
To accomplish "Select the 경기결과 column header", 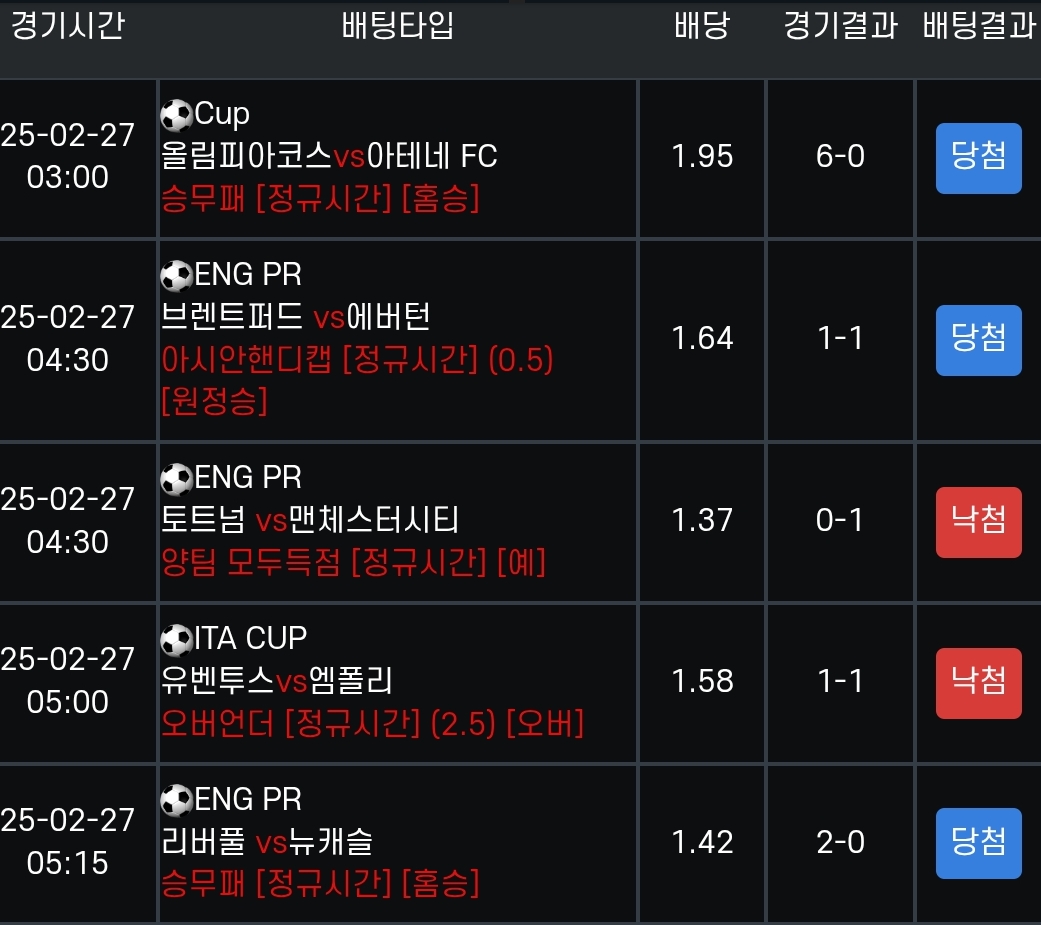I will 840,26.
